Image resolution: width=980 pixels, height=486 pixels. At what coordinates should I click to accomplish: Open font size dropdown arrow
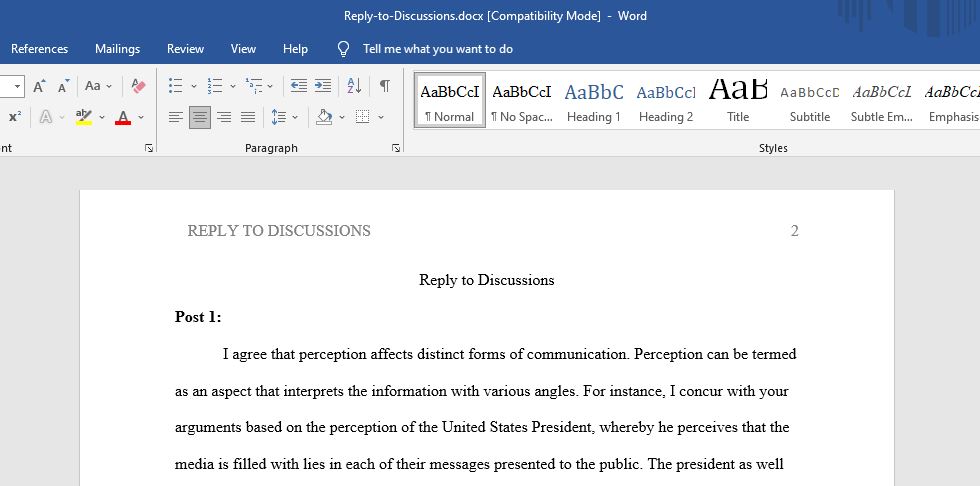click(x=17, y=86)
